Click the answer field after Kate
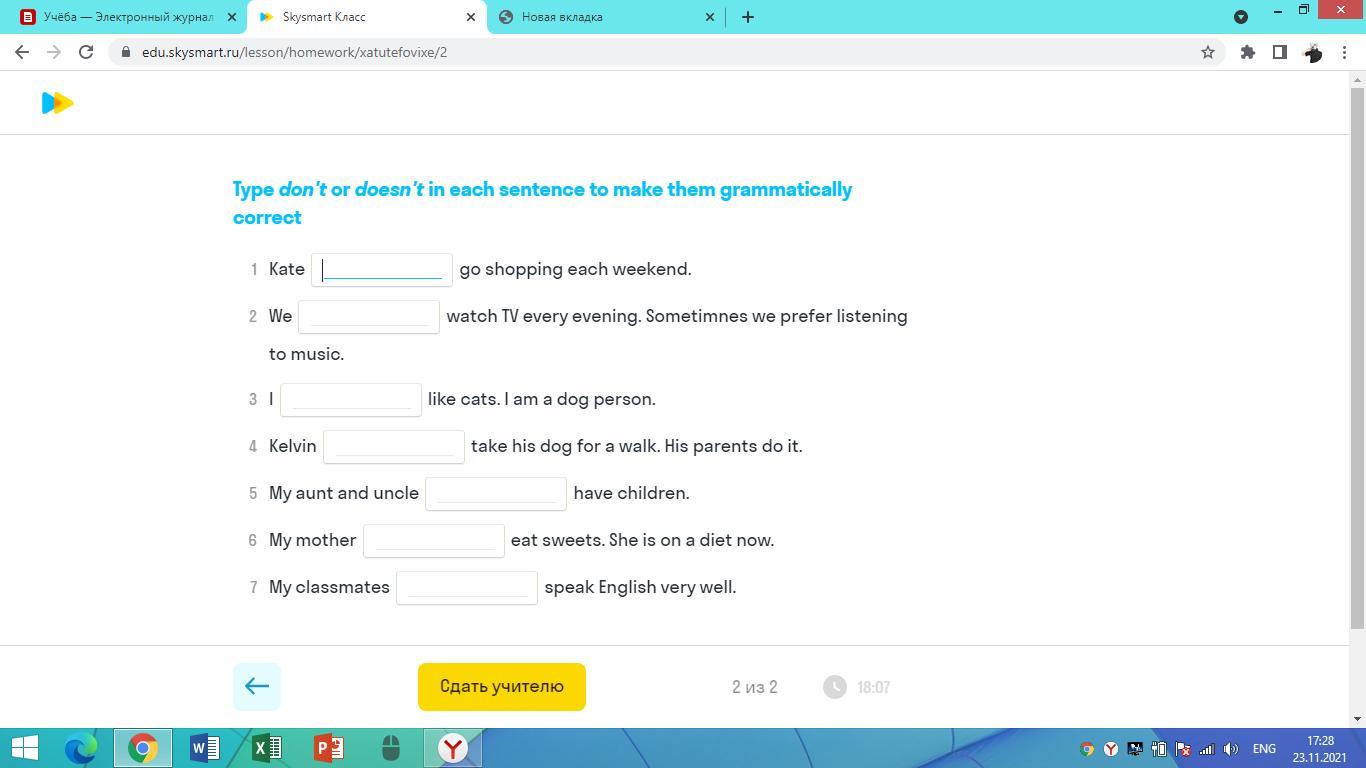1366x768 pixels. point(382,270)
